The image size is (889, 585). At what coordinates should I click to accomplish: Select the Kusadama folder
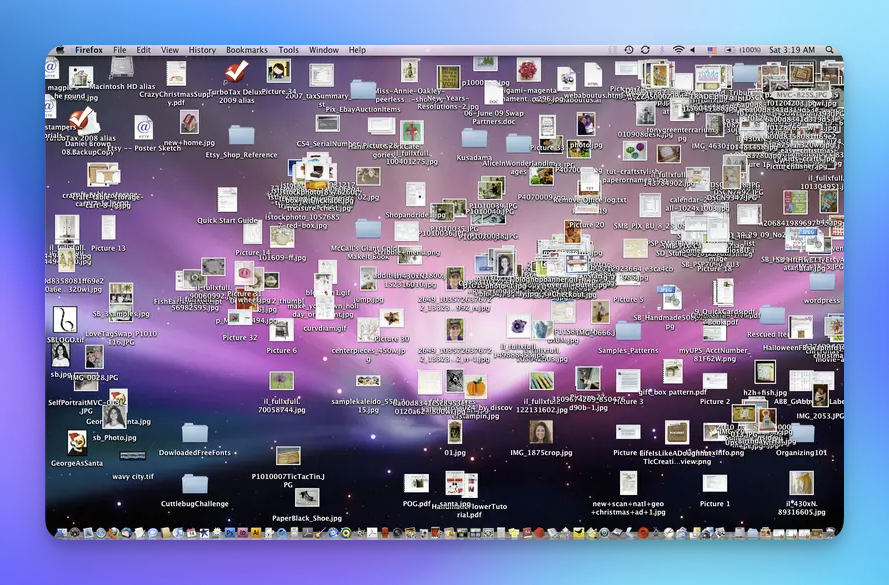tap(474, 138)
